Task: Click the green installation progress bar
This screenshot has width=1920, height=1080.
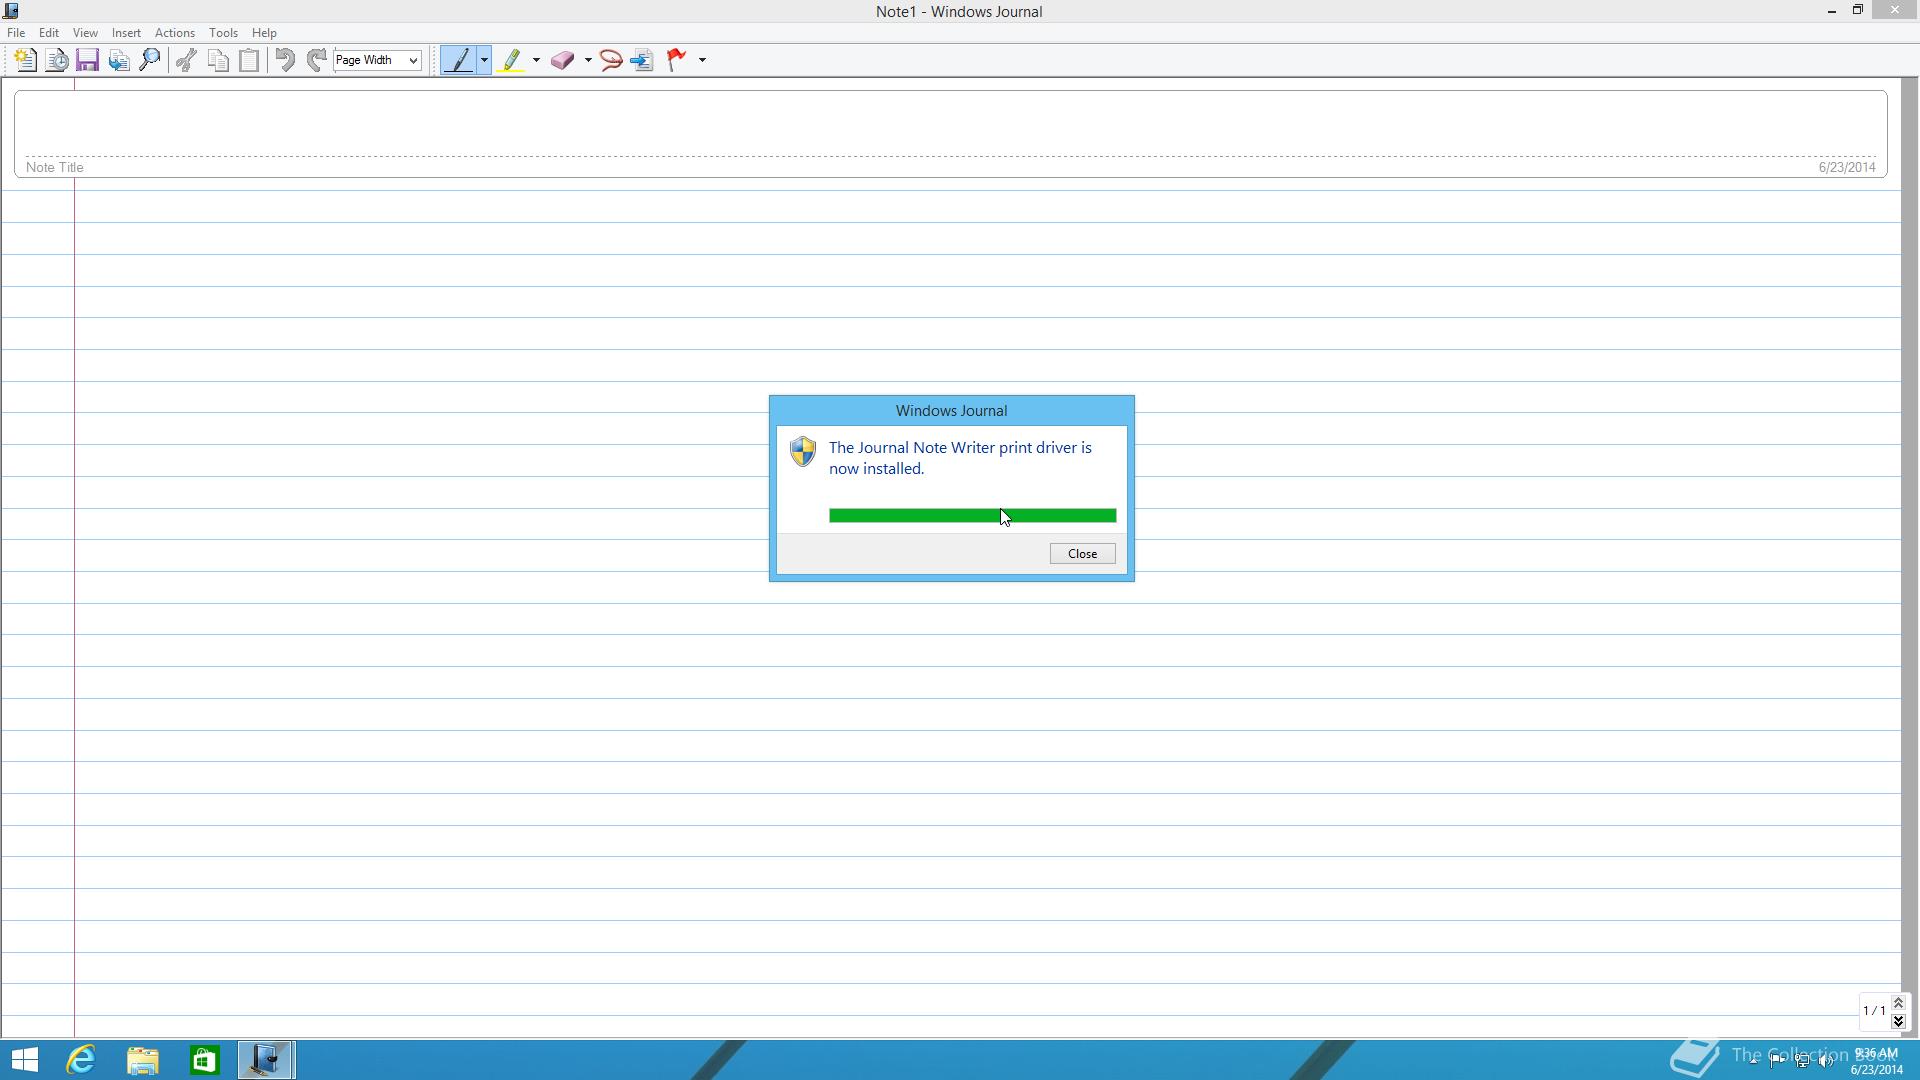Action: tap(972, 516)
